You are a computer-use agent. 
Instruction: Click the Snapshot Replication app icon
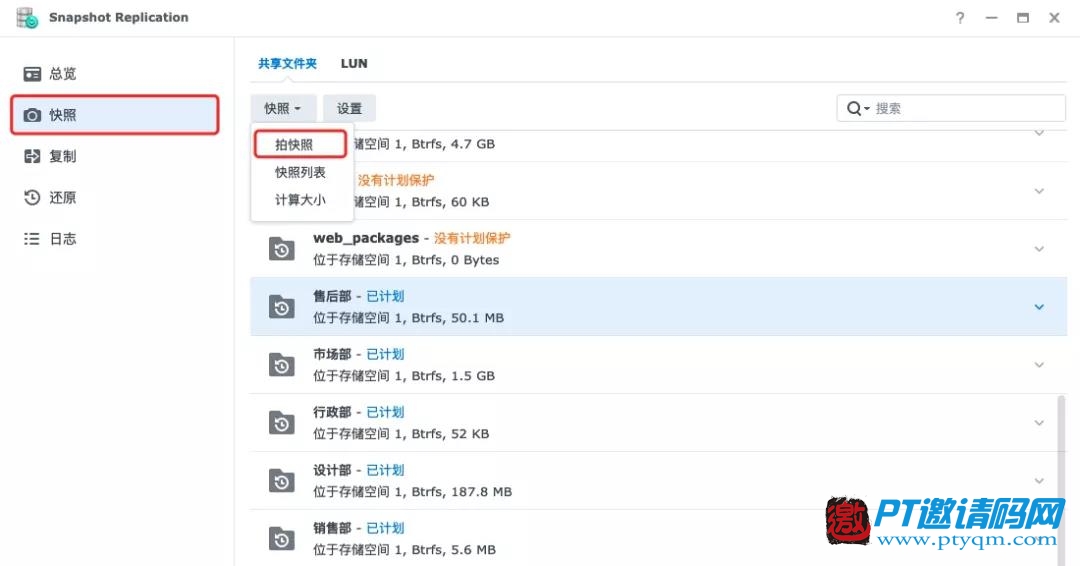tap(27, 18)
